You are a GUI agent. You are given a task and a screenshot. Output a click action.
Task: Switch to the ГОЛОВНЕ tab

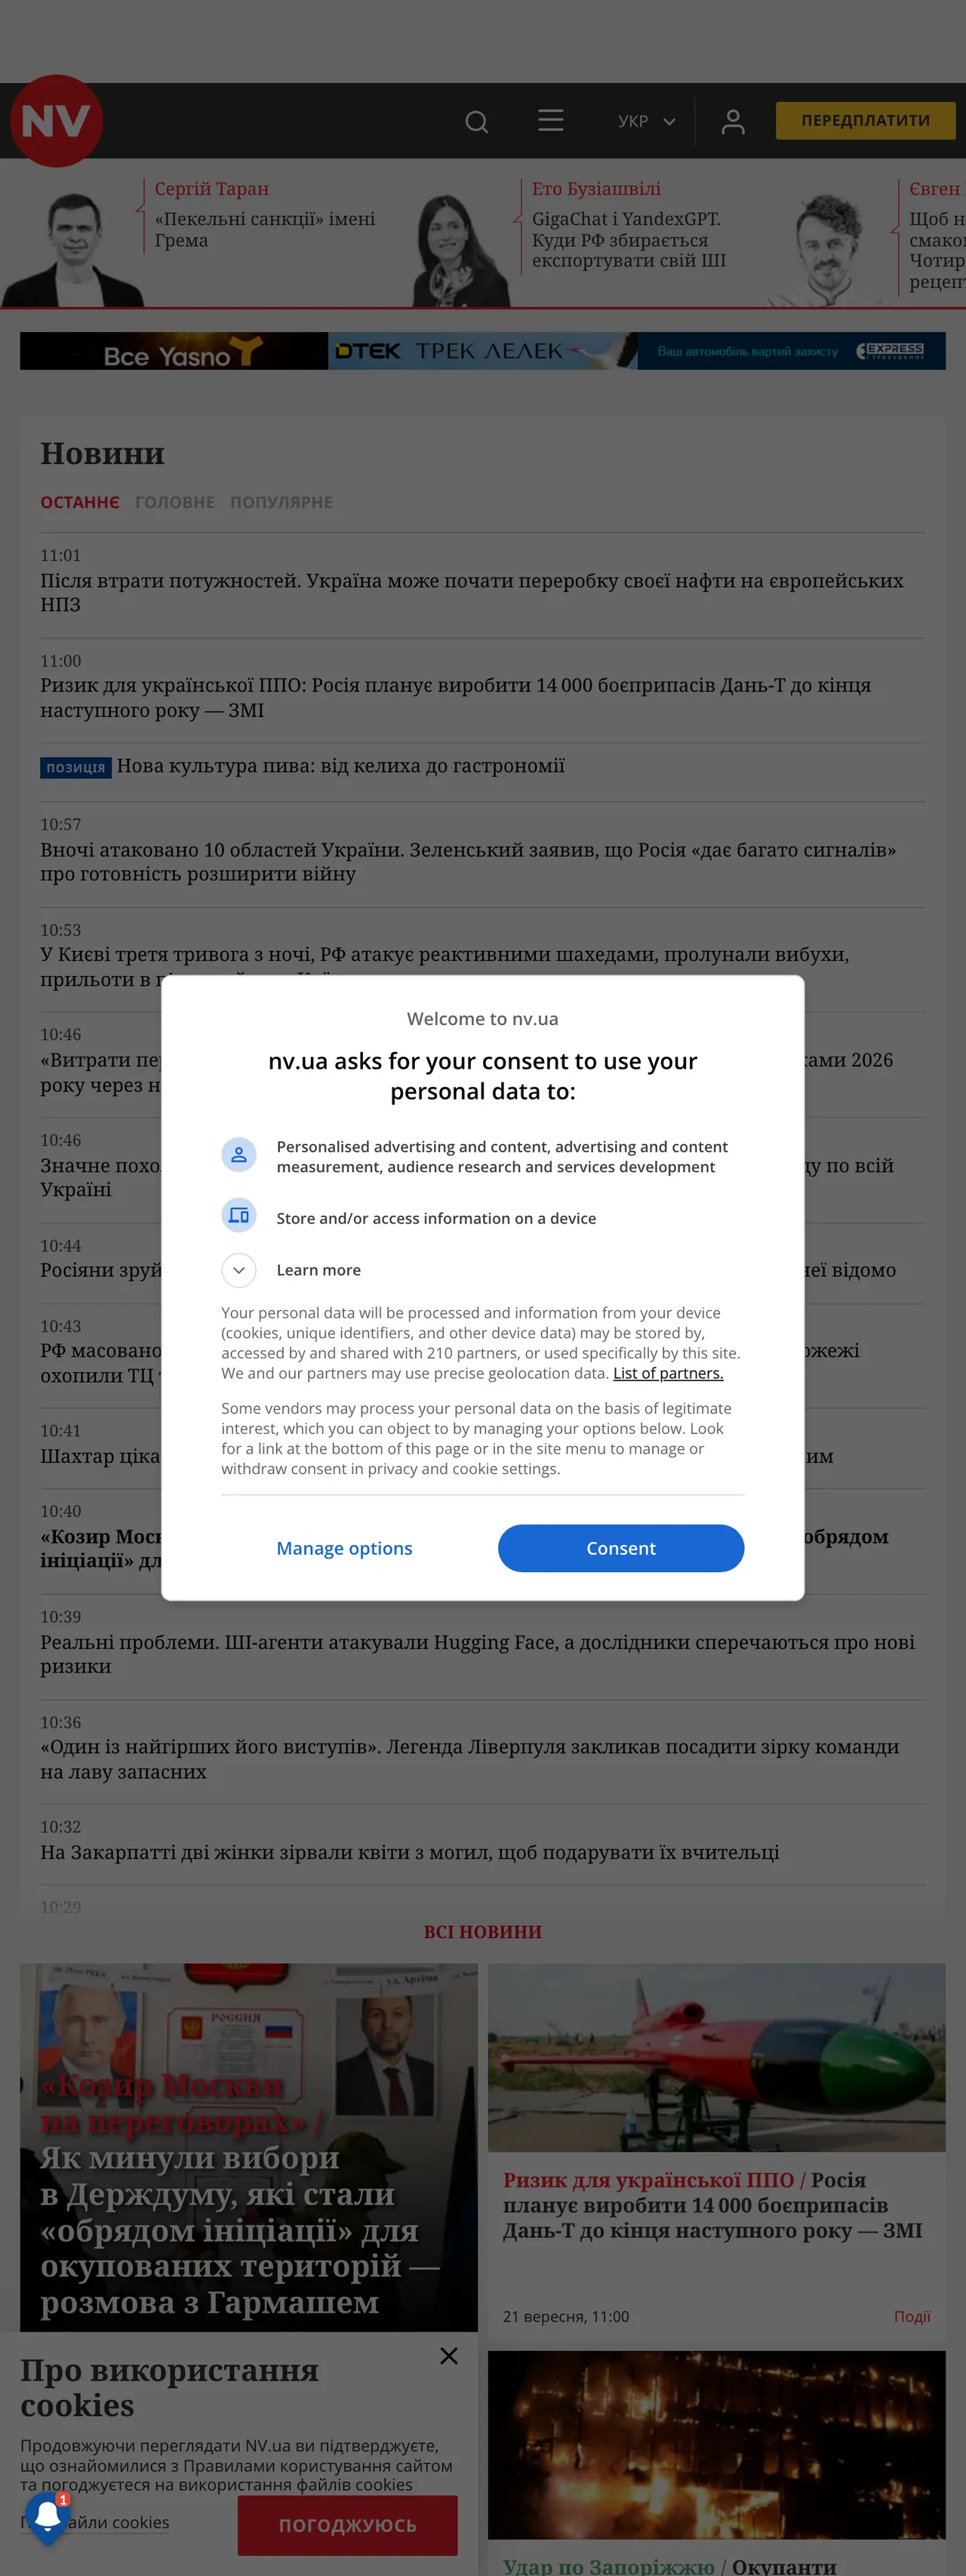tap(175, 502)
